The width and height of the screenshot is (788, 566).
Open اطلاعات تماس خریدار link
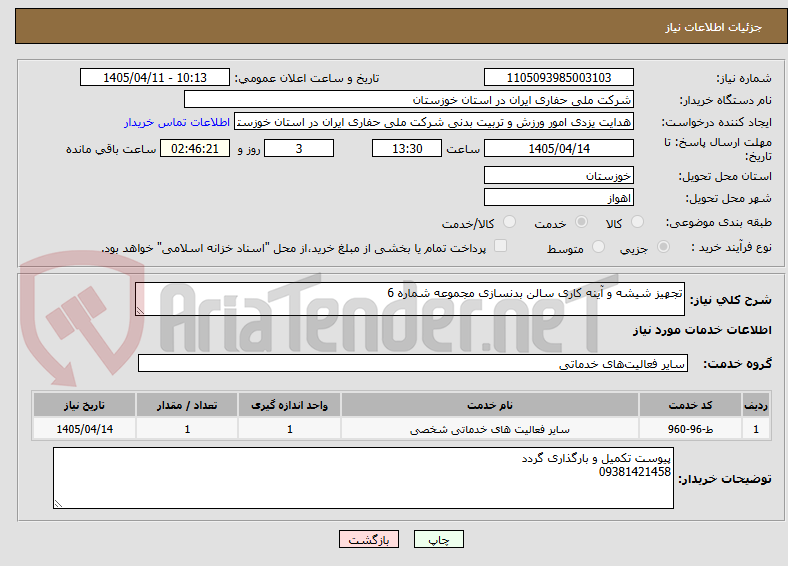[177, 122]
